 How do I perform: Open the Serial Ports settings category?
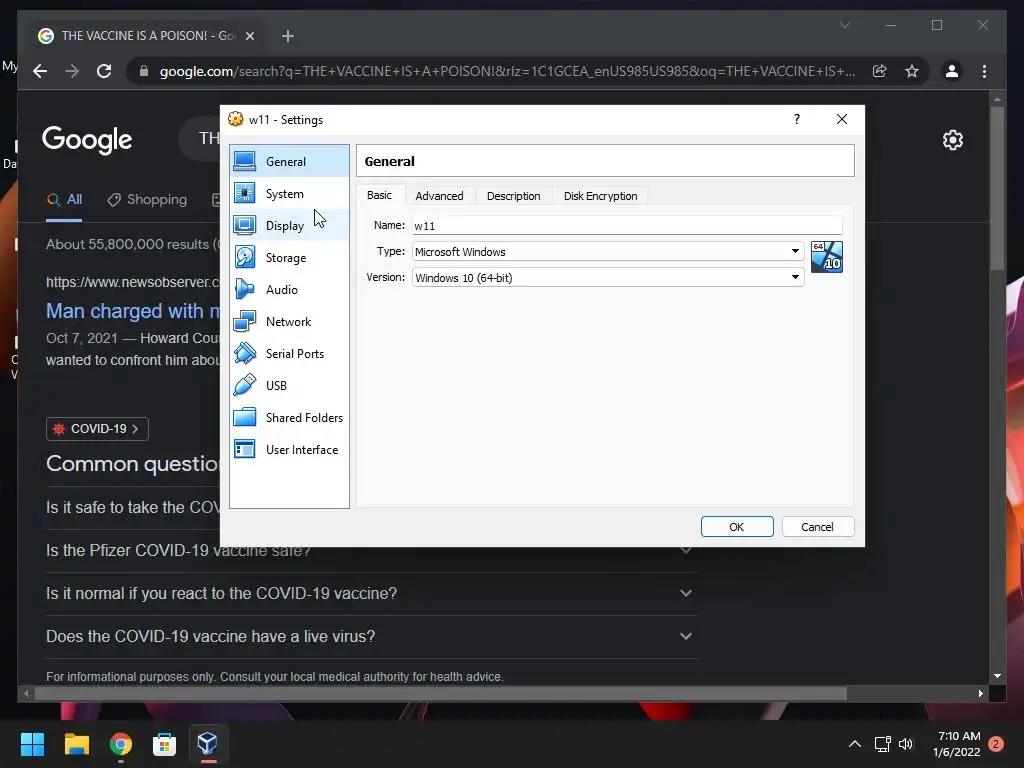click(x=289, y=354)
